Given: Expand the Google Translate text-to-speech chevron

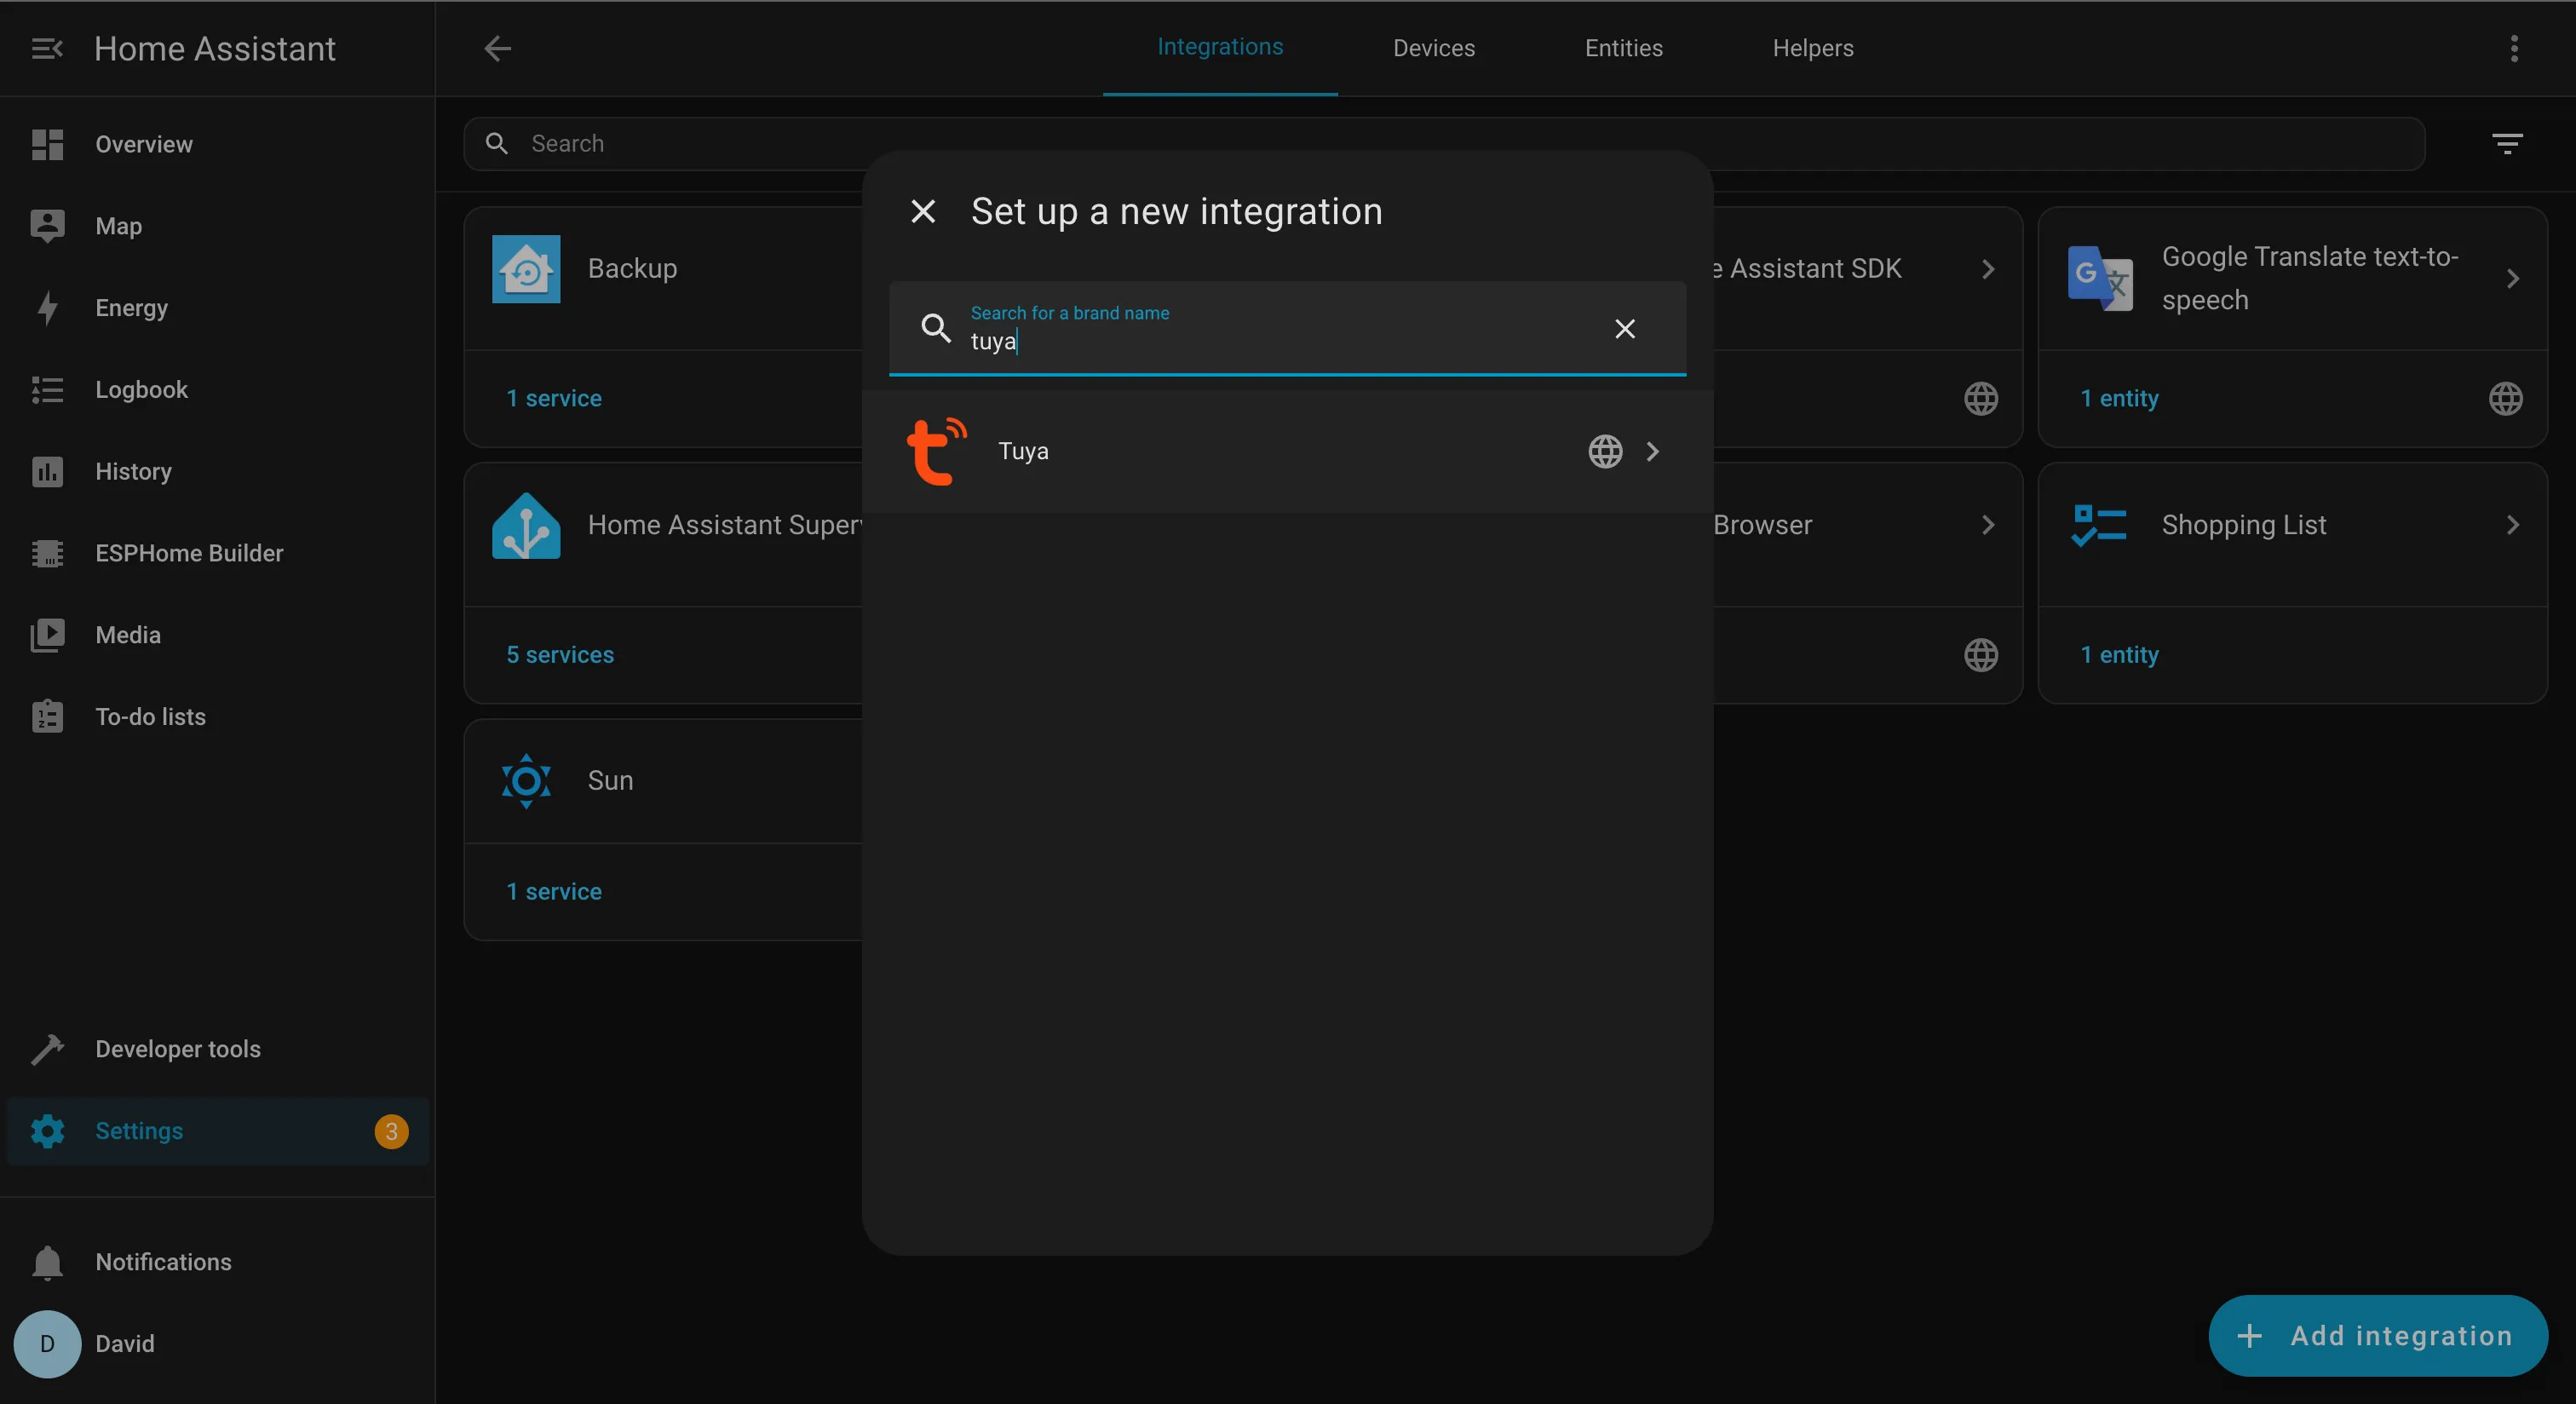Looking at the screenshot, I should click(2512, 279).
